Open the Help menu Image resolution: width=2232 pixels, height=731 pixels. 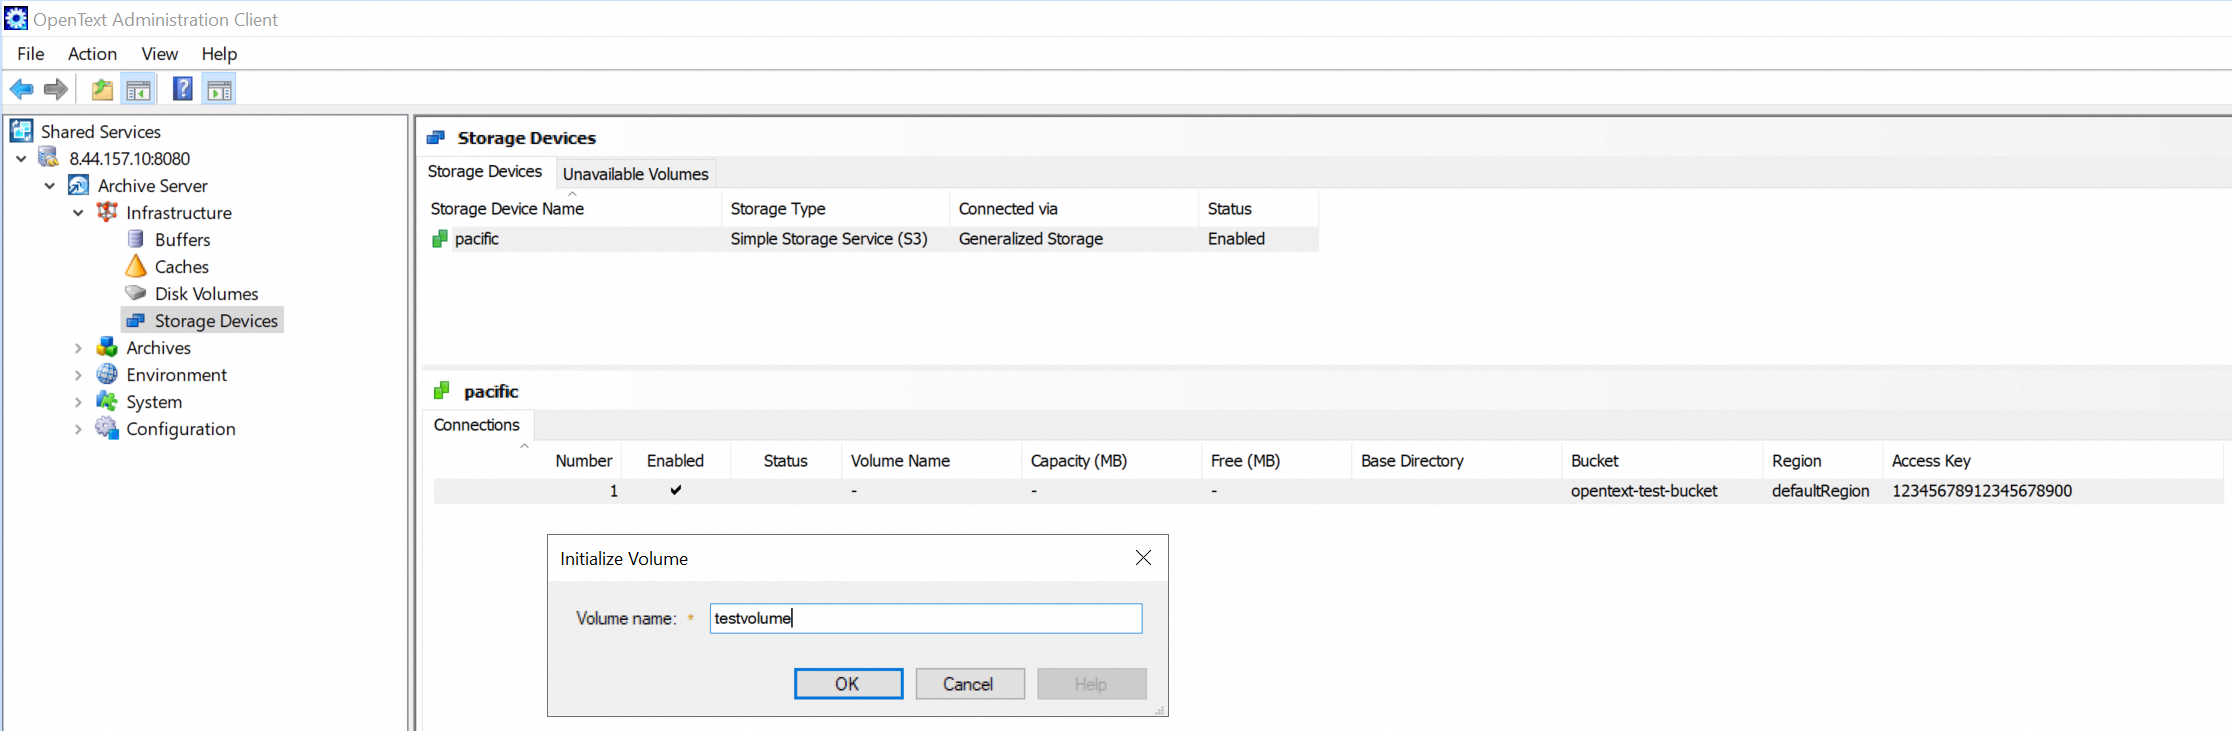219,54
